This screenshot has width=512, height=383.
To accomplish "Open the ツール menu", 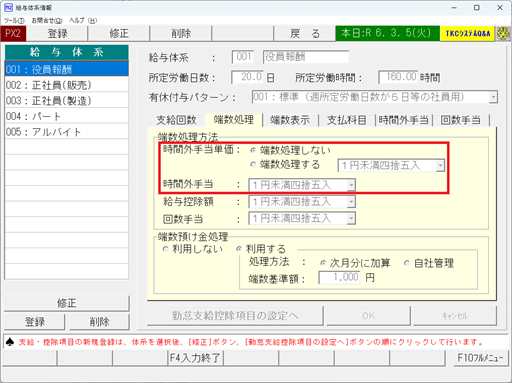I will 14,21.
